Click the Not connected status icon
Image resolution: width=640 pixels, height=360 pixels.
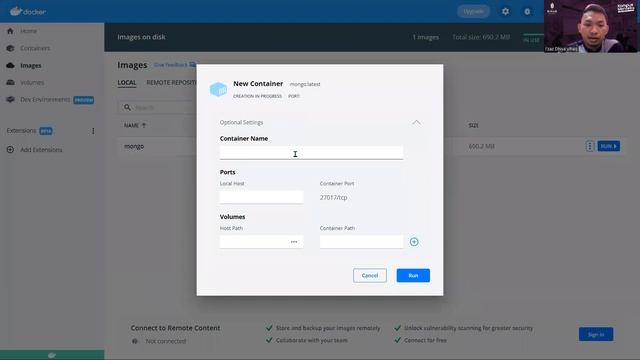[x=135, y=341]
